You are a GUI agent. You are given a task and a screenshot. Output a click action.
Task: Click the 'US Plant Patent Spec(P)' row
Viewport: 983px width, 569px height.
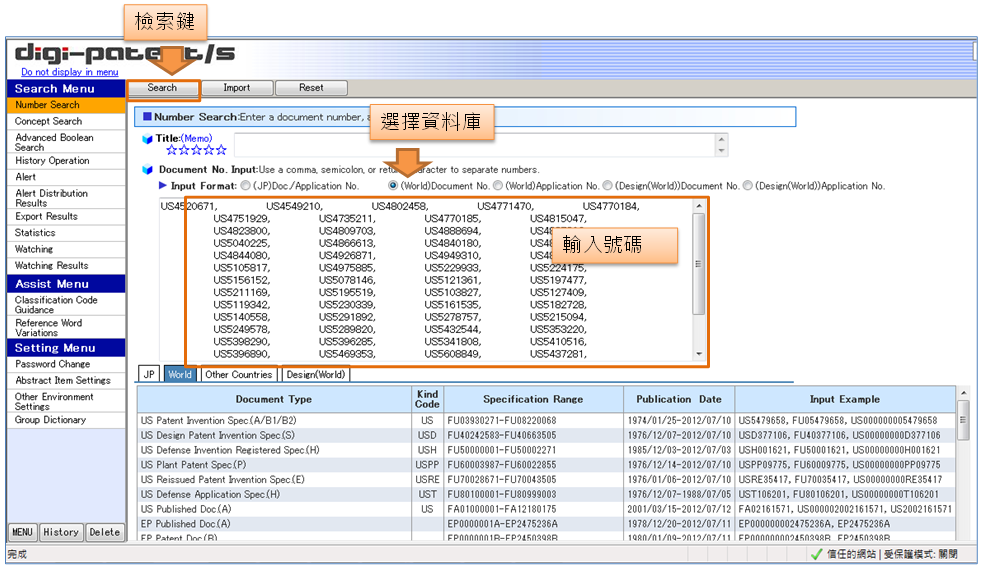pos(547,465)
